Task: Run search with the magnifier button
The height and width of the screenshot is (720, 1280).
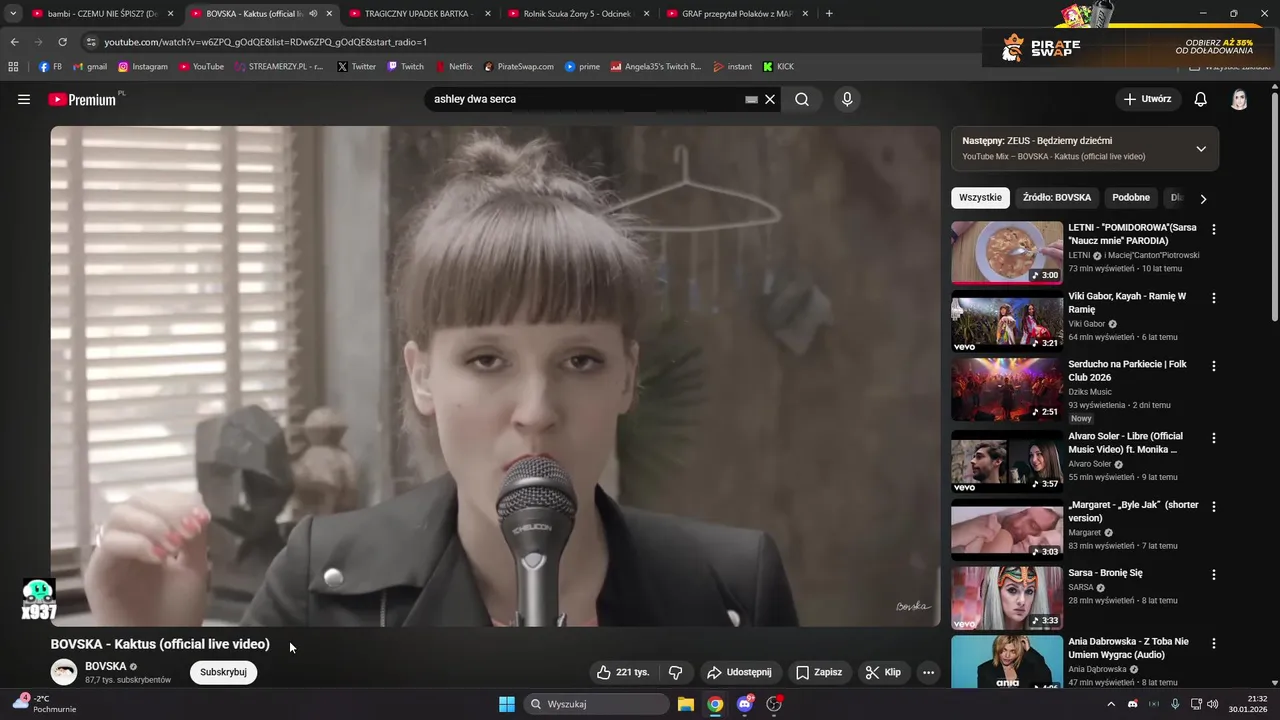Action: click(x=802, y=99)
